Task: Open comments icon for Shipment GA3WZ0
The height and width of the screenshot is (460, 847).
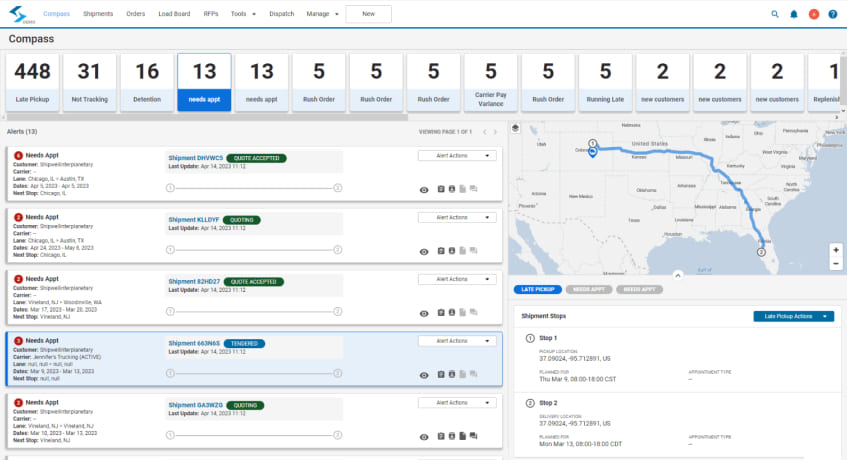Action: tap(474, 436)
